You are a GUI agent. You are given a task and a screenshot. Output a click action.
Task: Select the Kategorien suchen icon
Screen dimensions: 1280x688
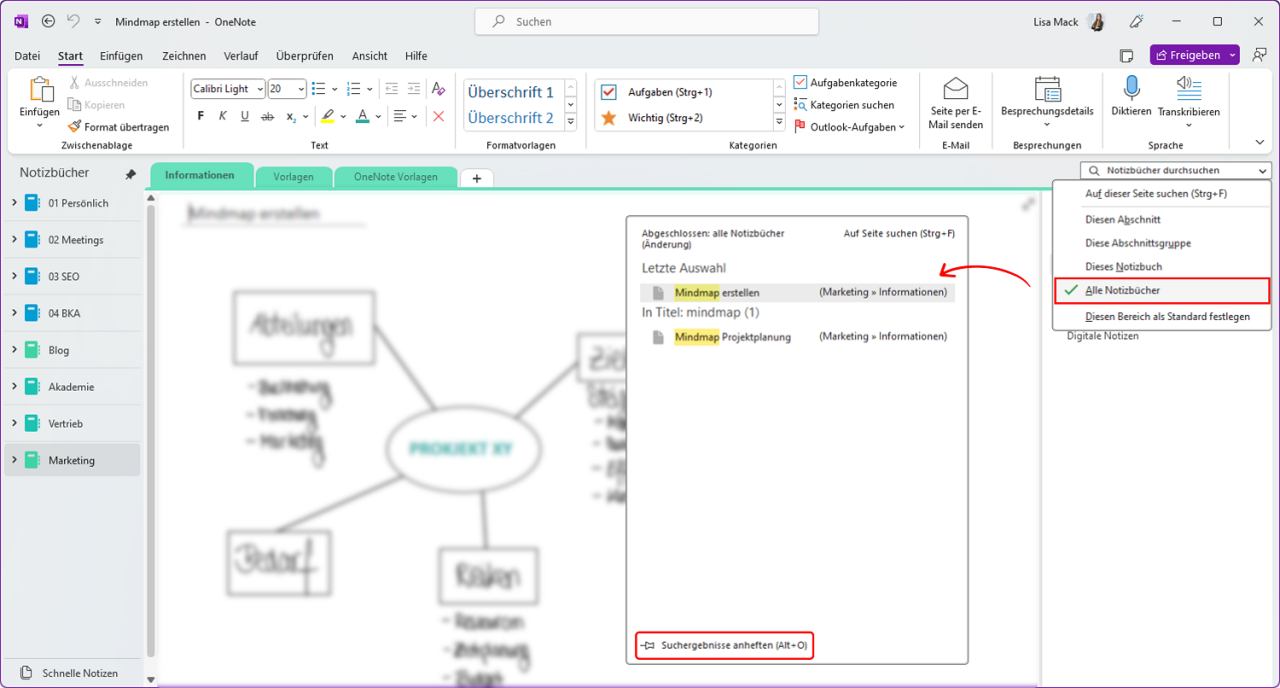click(801, 104)
